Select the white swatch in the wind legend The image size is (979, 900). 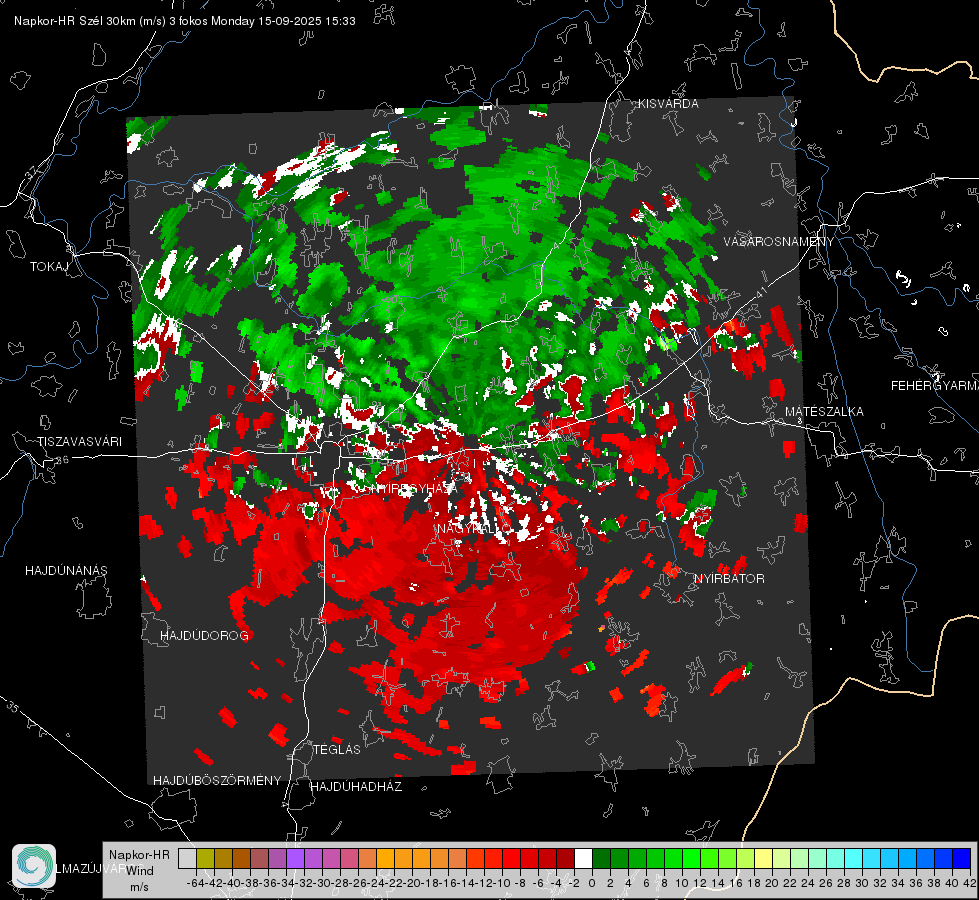coord(583,858)
